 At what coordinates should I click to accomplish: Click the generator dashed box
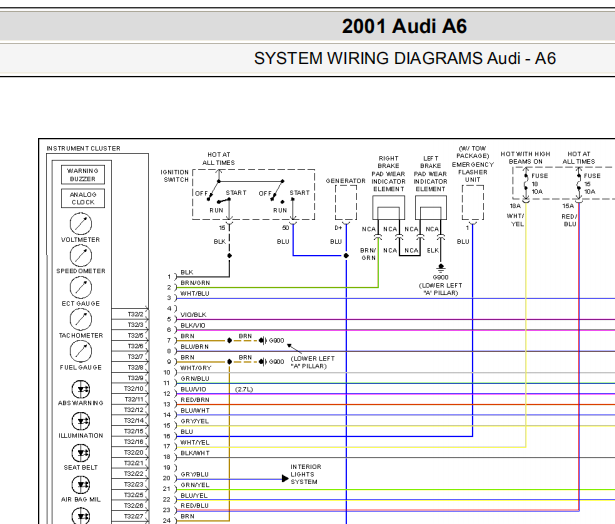(x=346, y=202)
